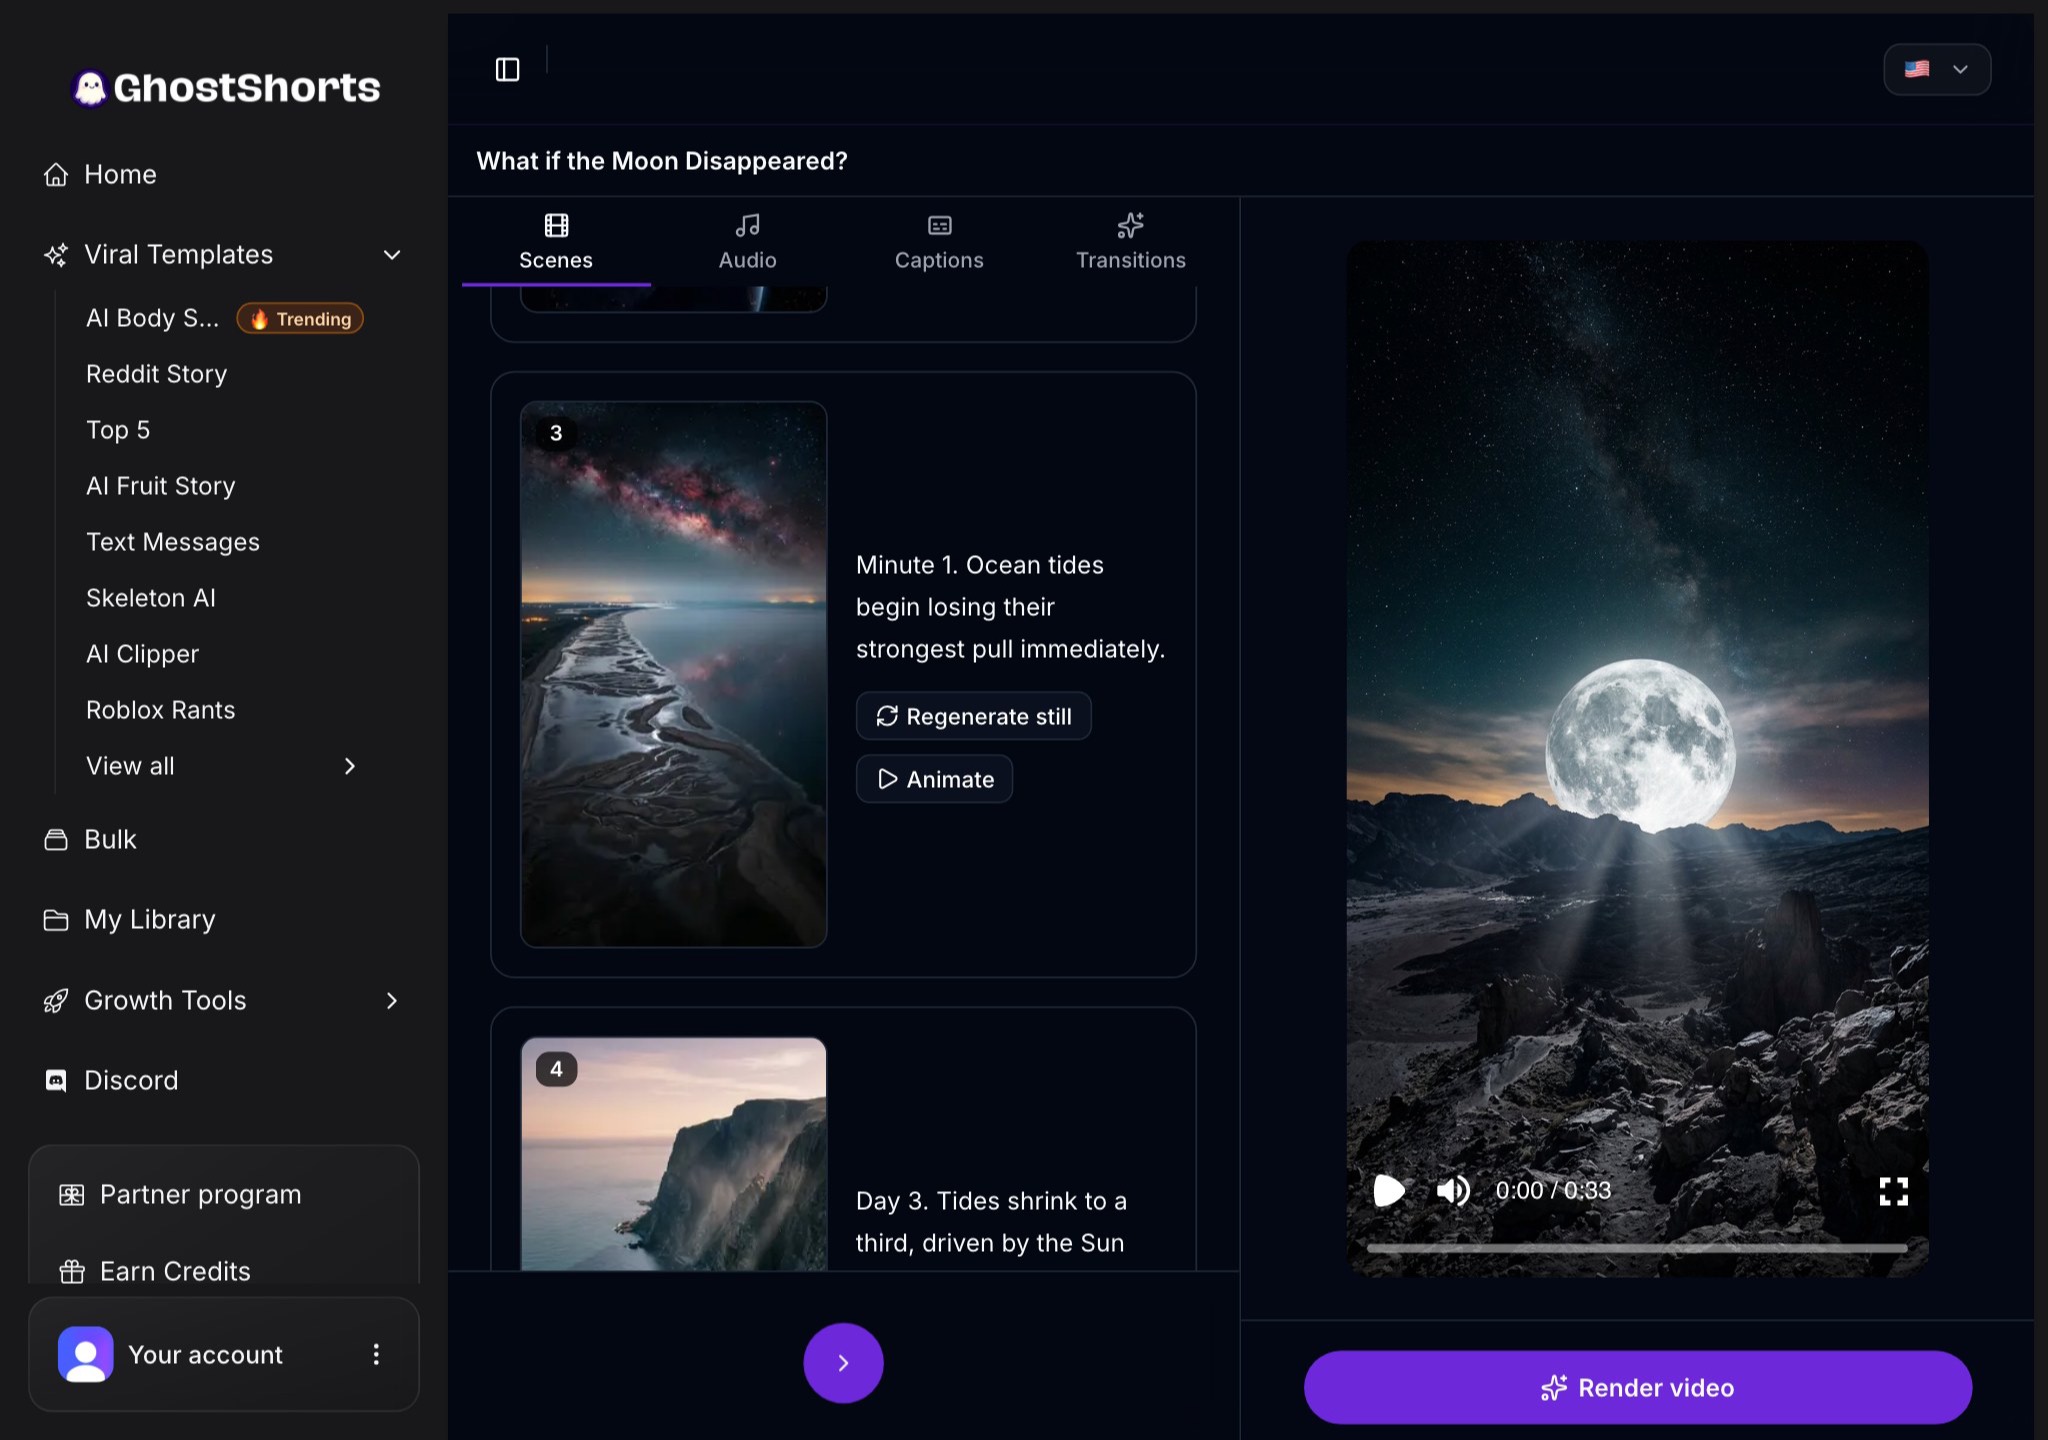Enter fullscreen on video preview
The image size is (2048, 1440).
click(1894, 1191)
